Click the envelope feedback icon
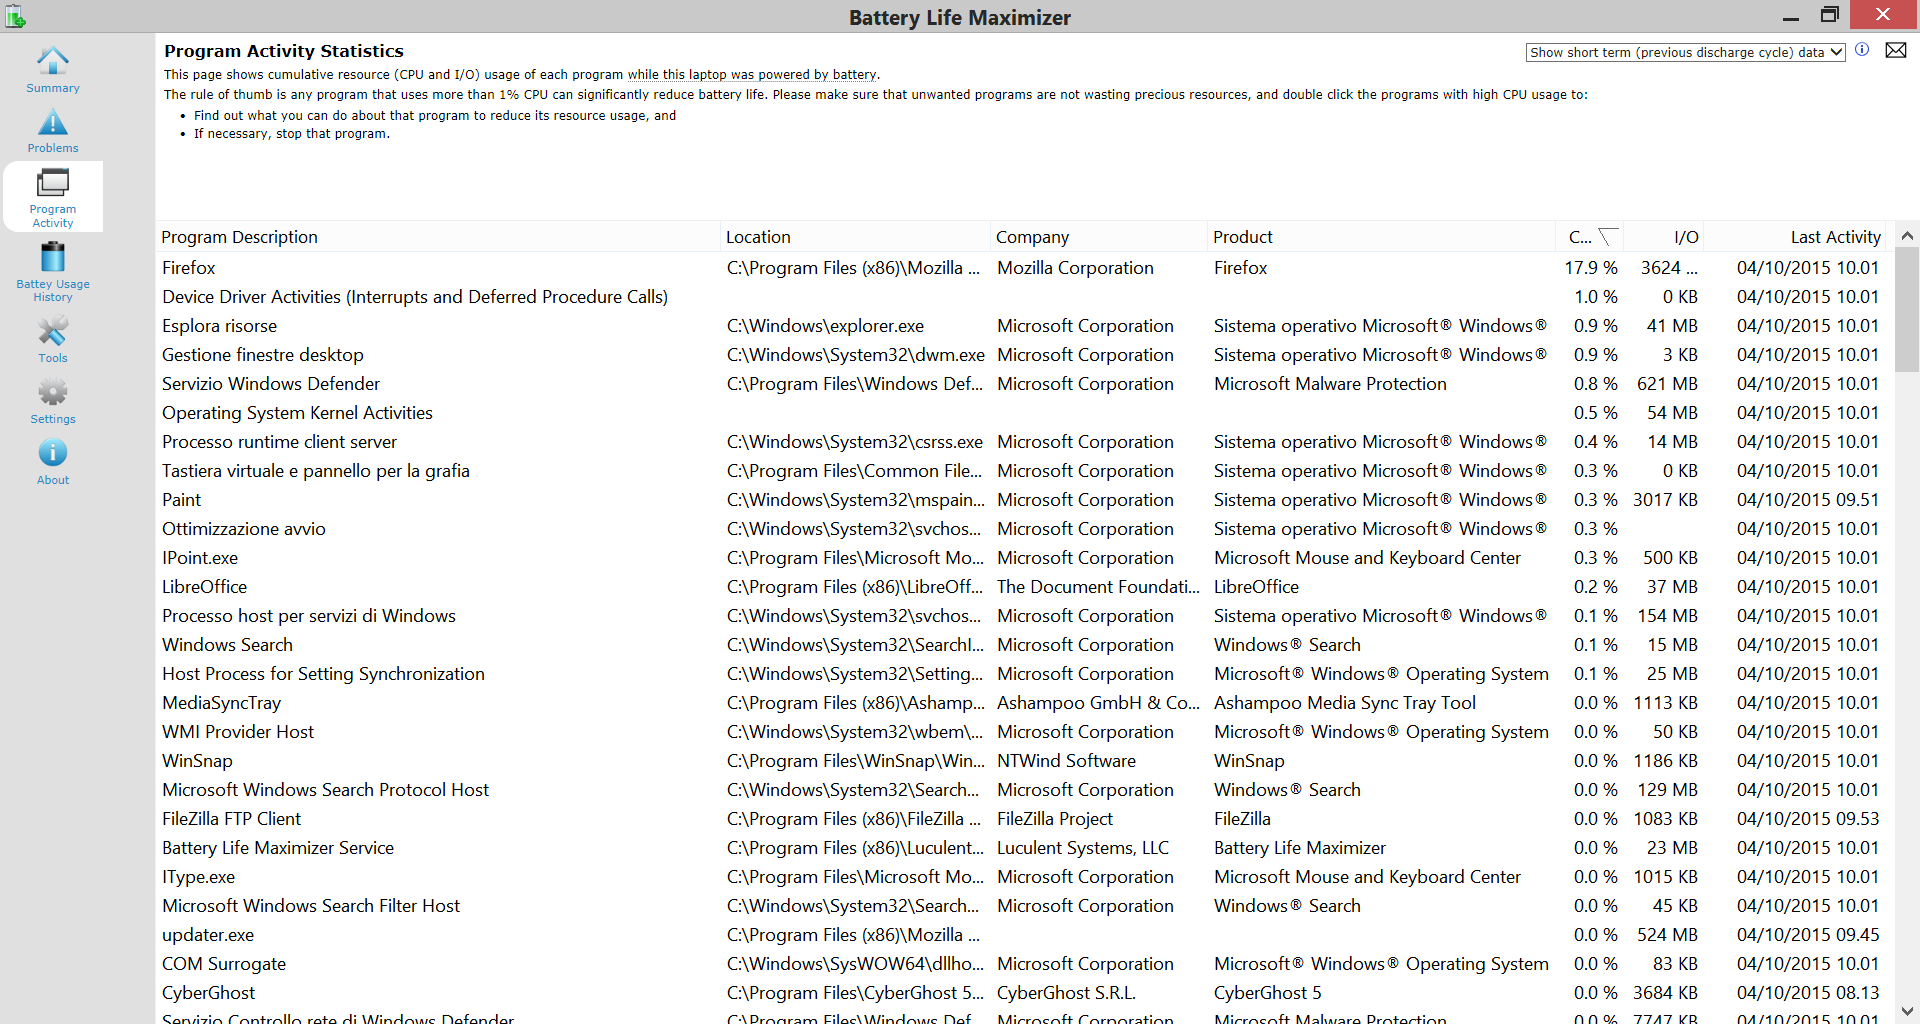This screenshot has height=1024, width=1920. pos(1895,50)
